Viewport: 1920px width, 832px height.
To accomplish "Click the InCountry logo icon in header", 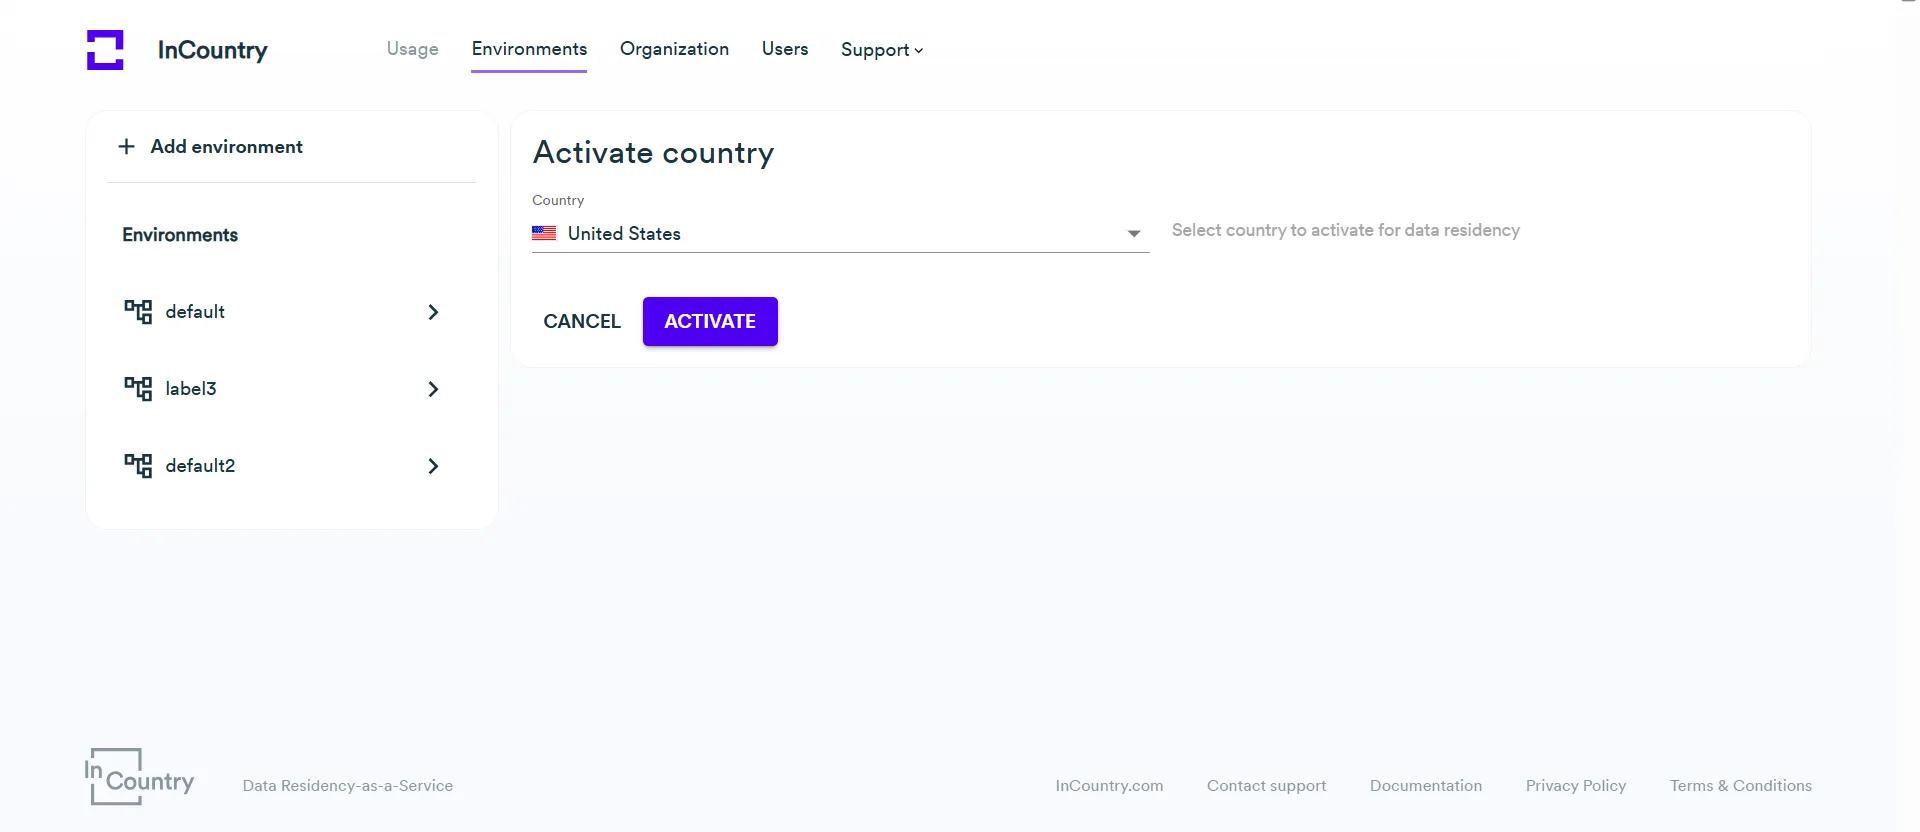I will pyautogui.click(x=105, y=50).
